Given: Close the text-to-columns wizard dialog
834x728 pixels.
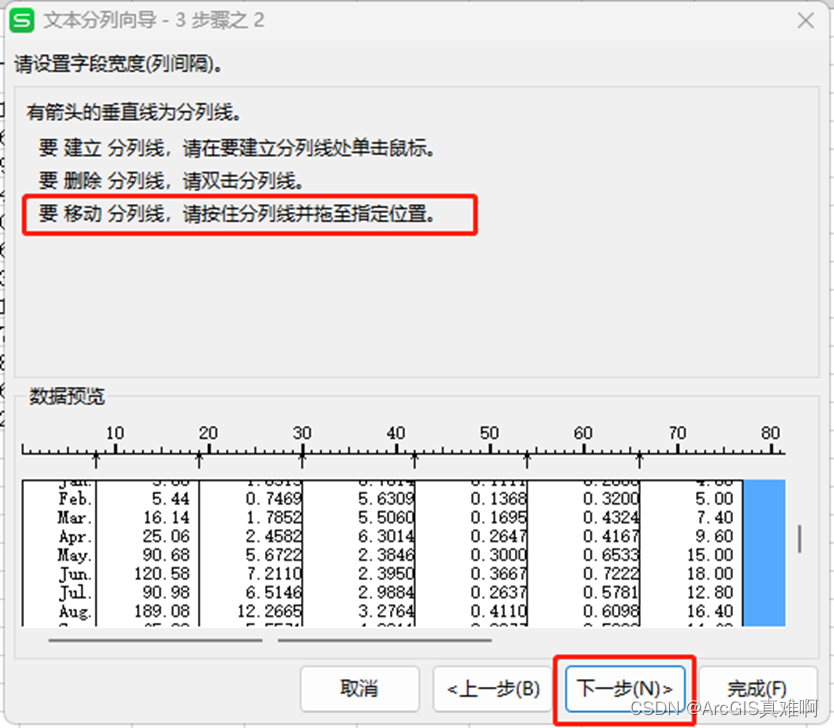Looking at the screenshot, I should [x=805, y=21].
